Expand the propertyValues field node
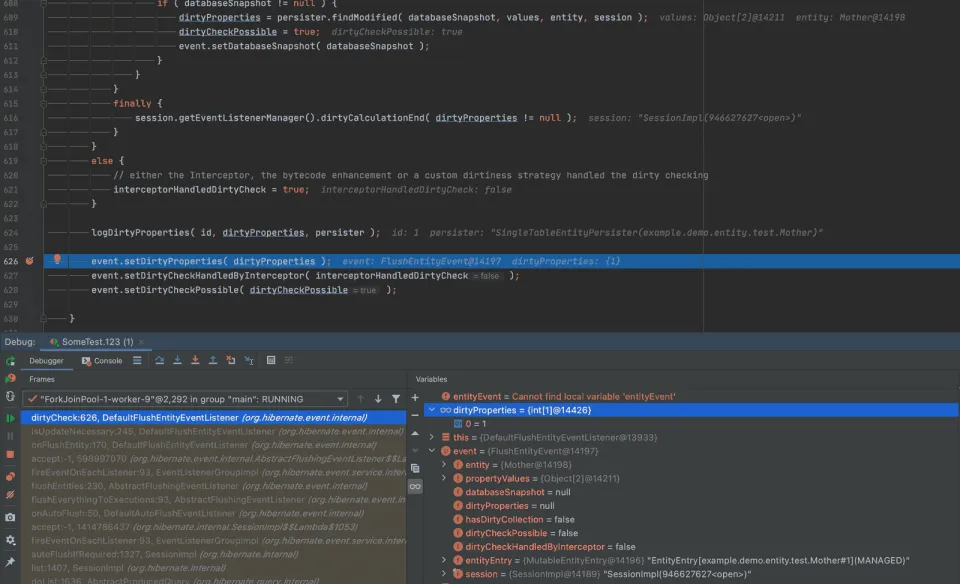The width and height of the screenshot is (960, 584). coord(444,479)
